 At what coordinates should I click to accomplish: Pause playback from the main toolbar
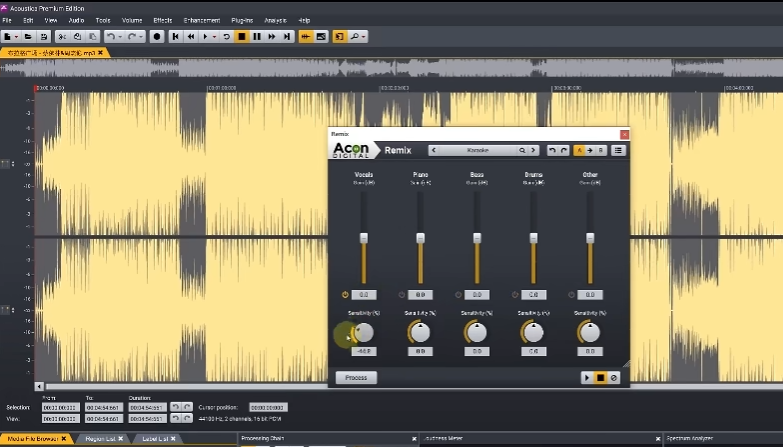(x=257, y=37)
